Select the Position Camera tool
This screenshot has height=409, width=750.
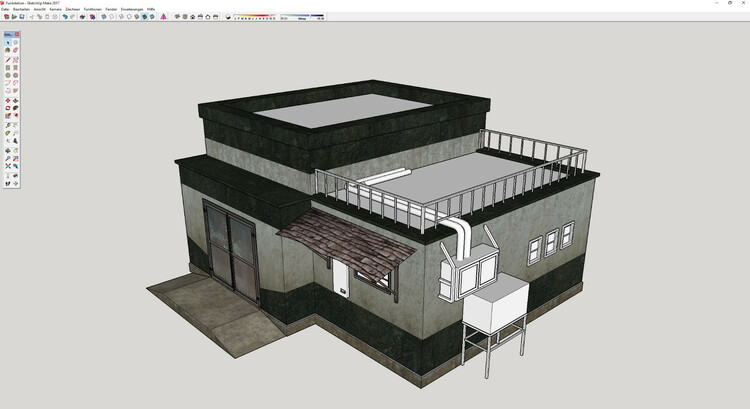tap(8, 176)
